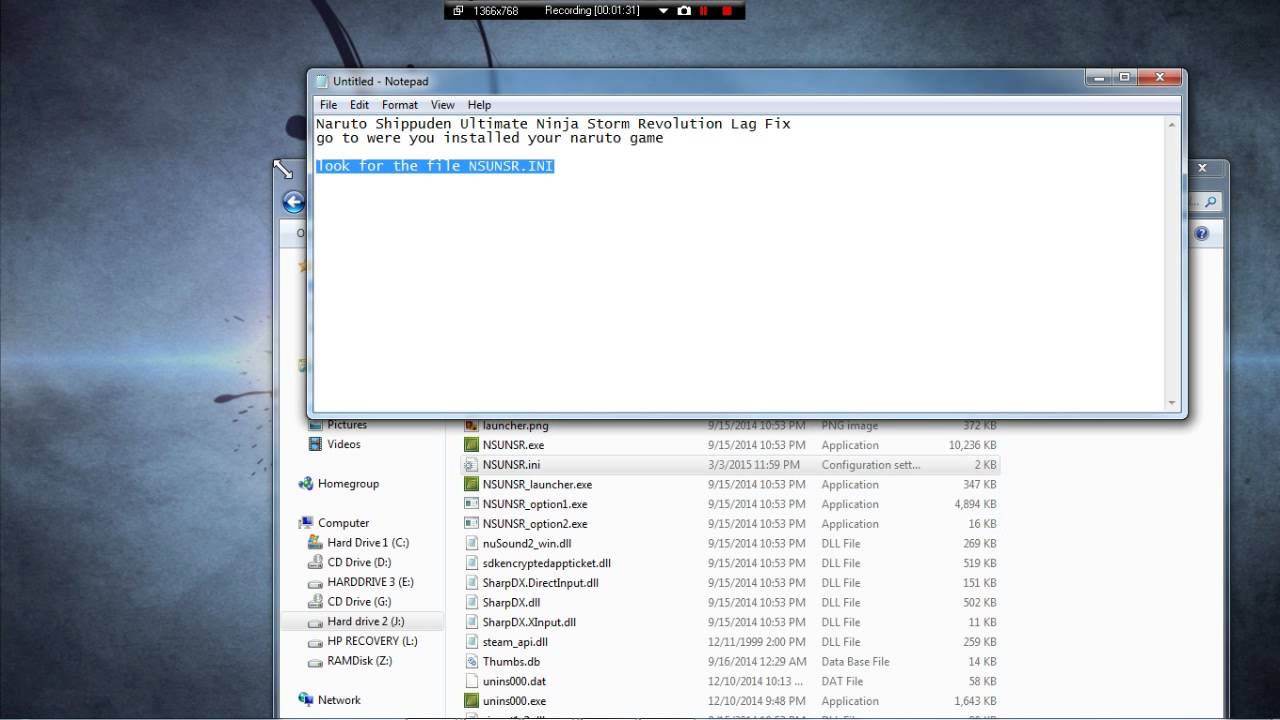Open Hard Drive 1 (C:)

(368, 543)
